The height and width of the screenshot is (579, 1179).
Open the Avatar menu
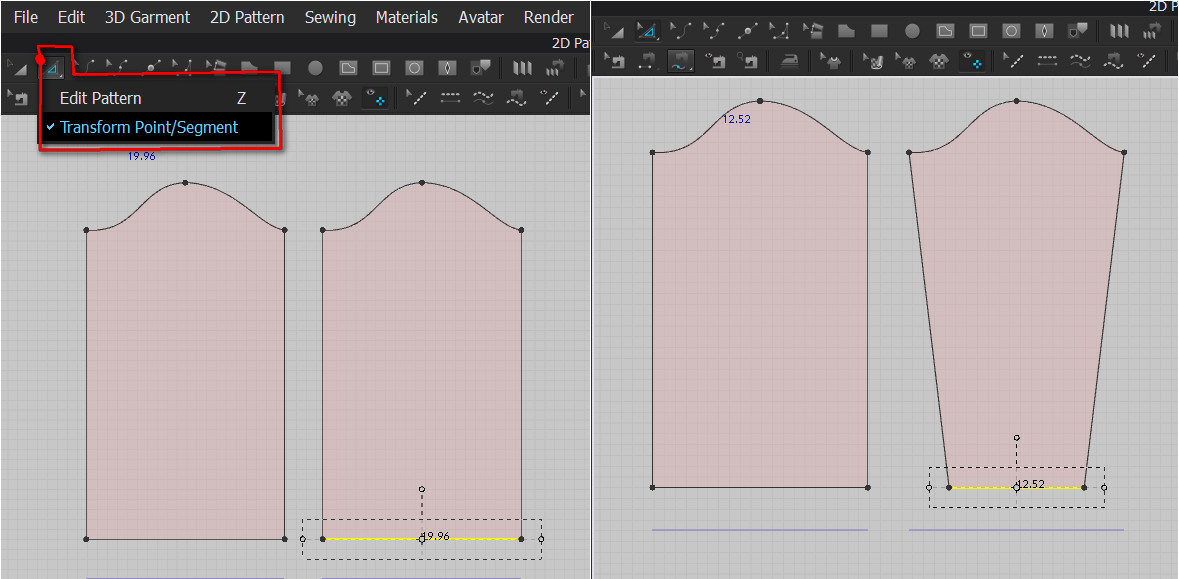pyautogui.click(x=480, y=17)
